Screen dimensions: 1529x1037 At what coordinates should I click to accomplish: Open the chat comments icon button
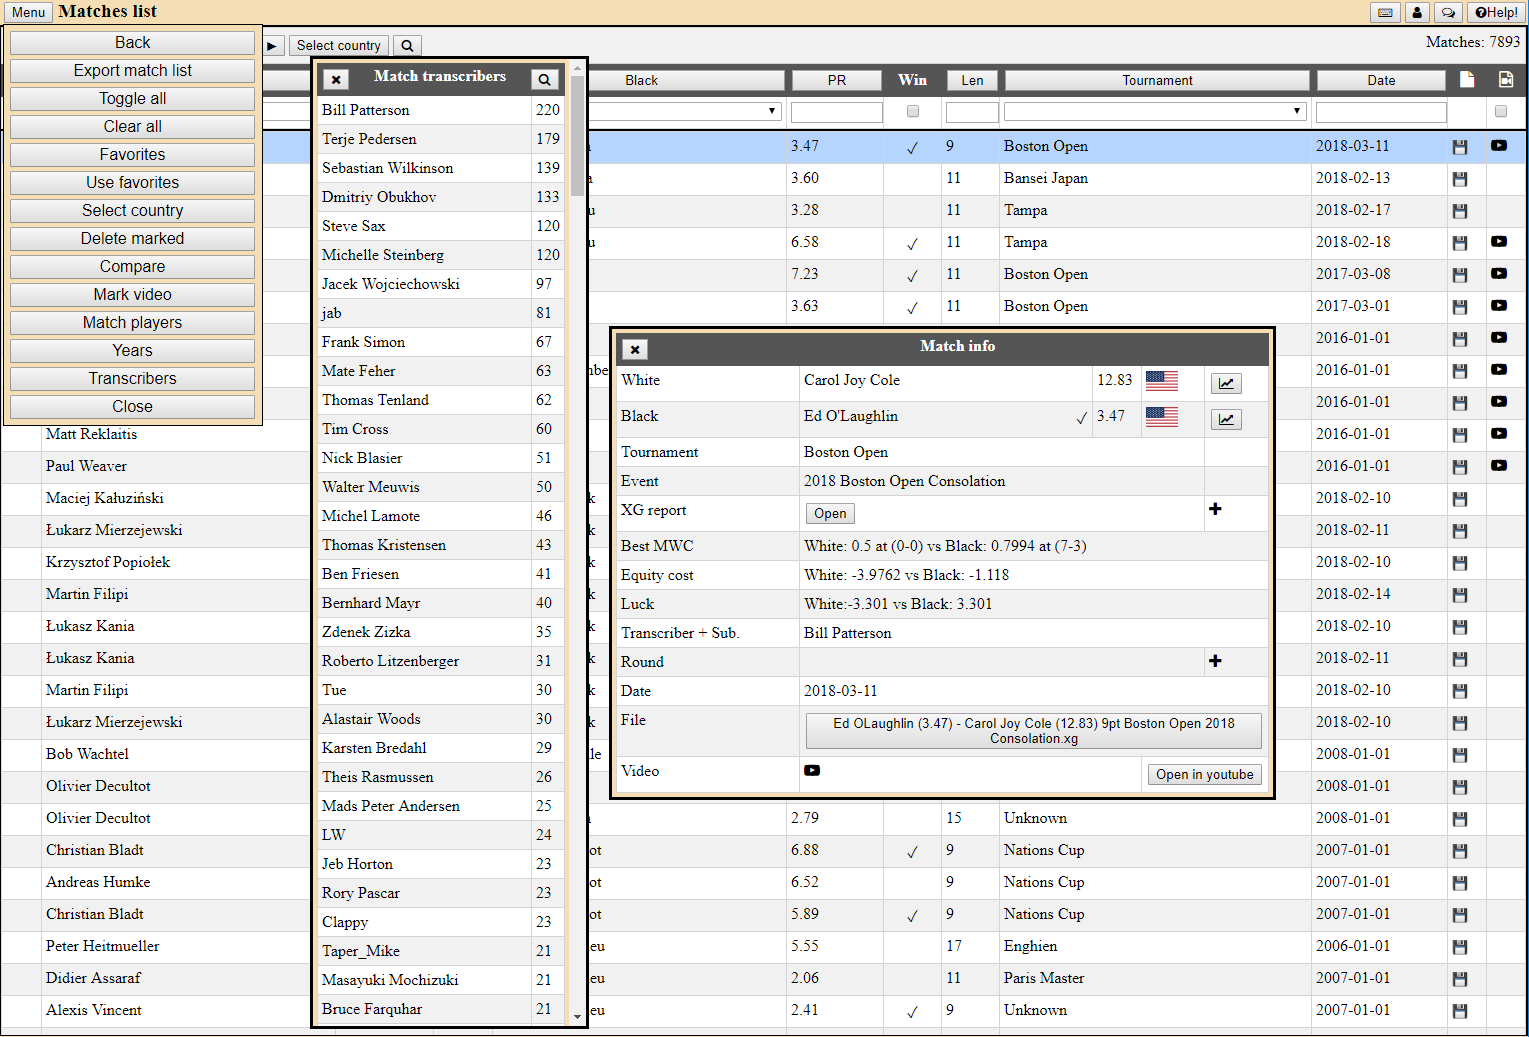coord(1448,13)
